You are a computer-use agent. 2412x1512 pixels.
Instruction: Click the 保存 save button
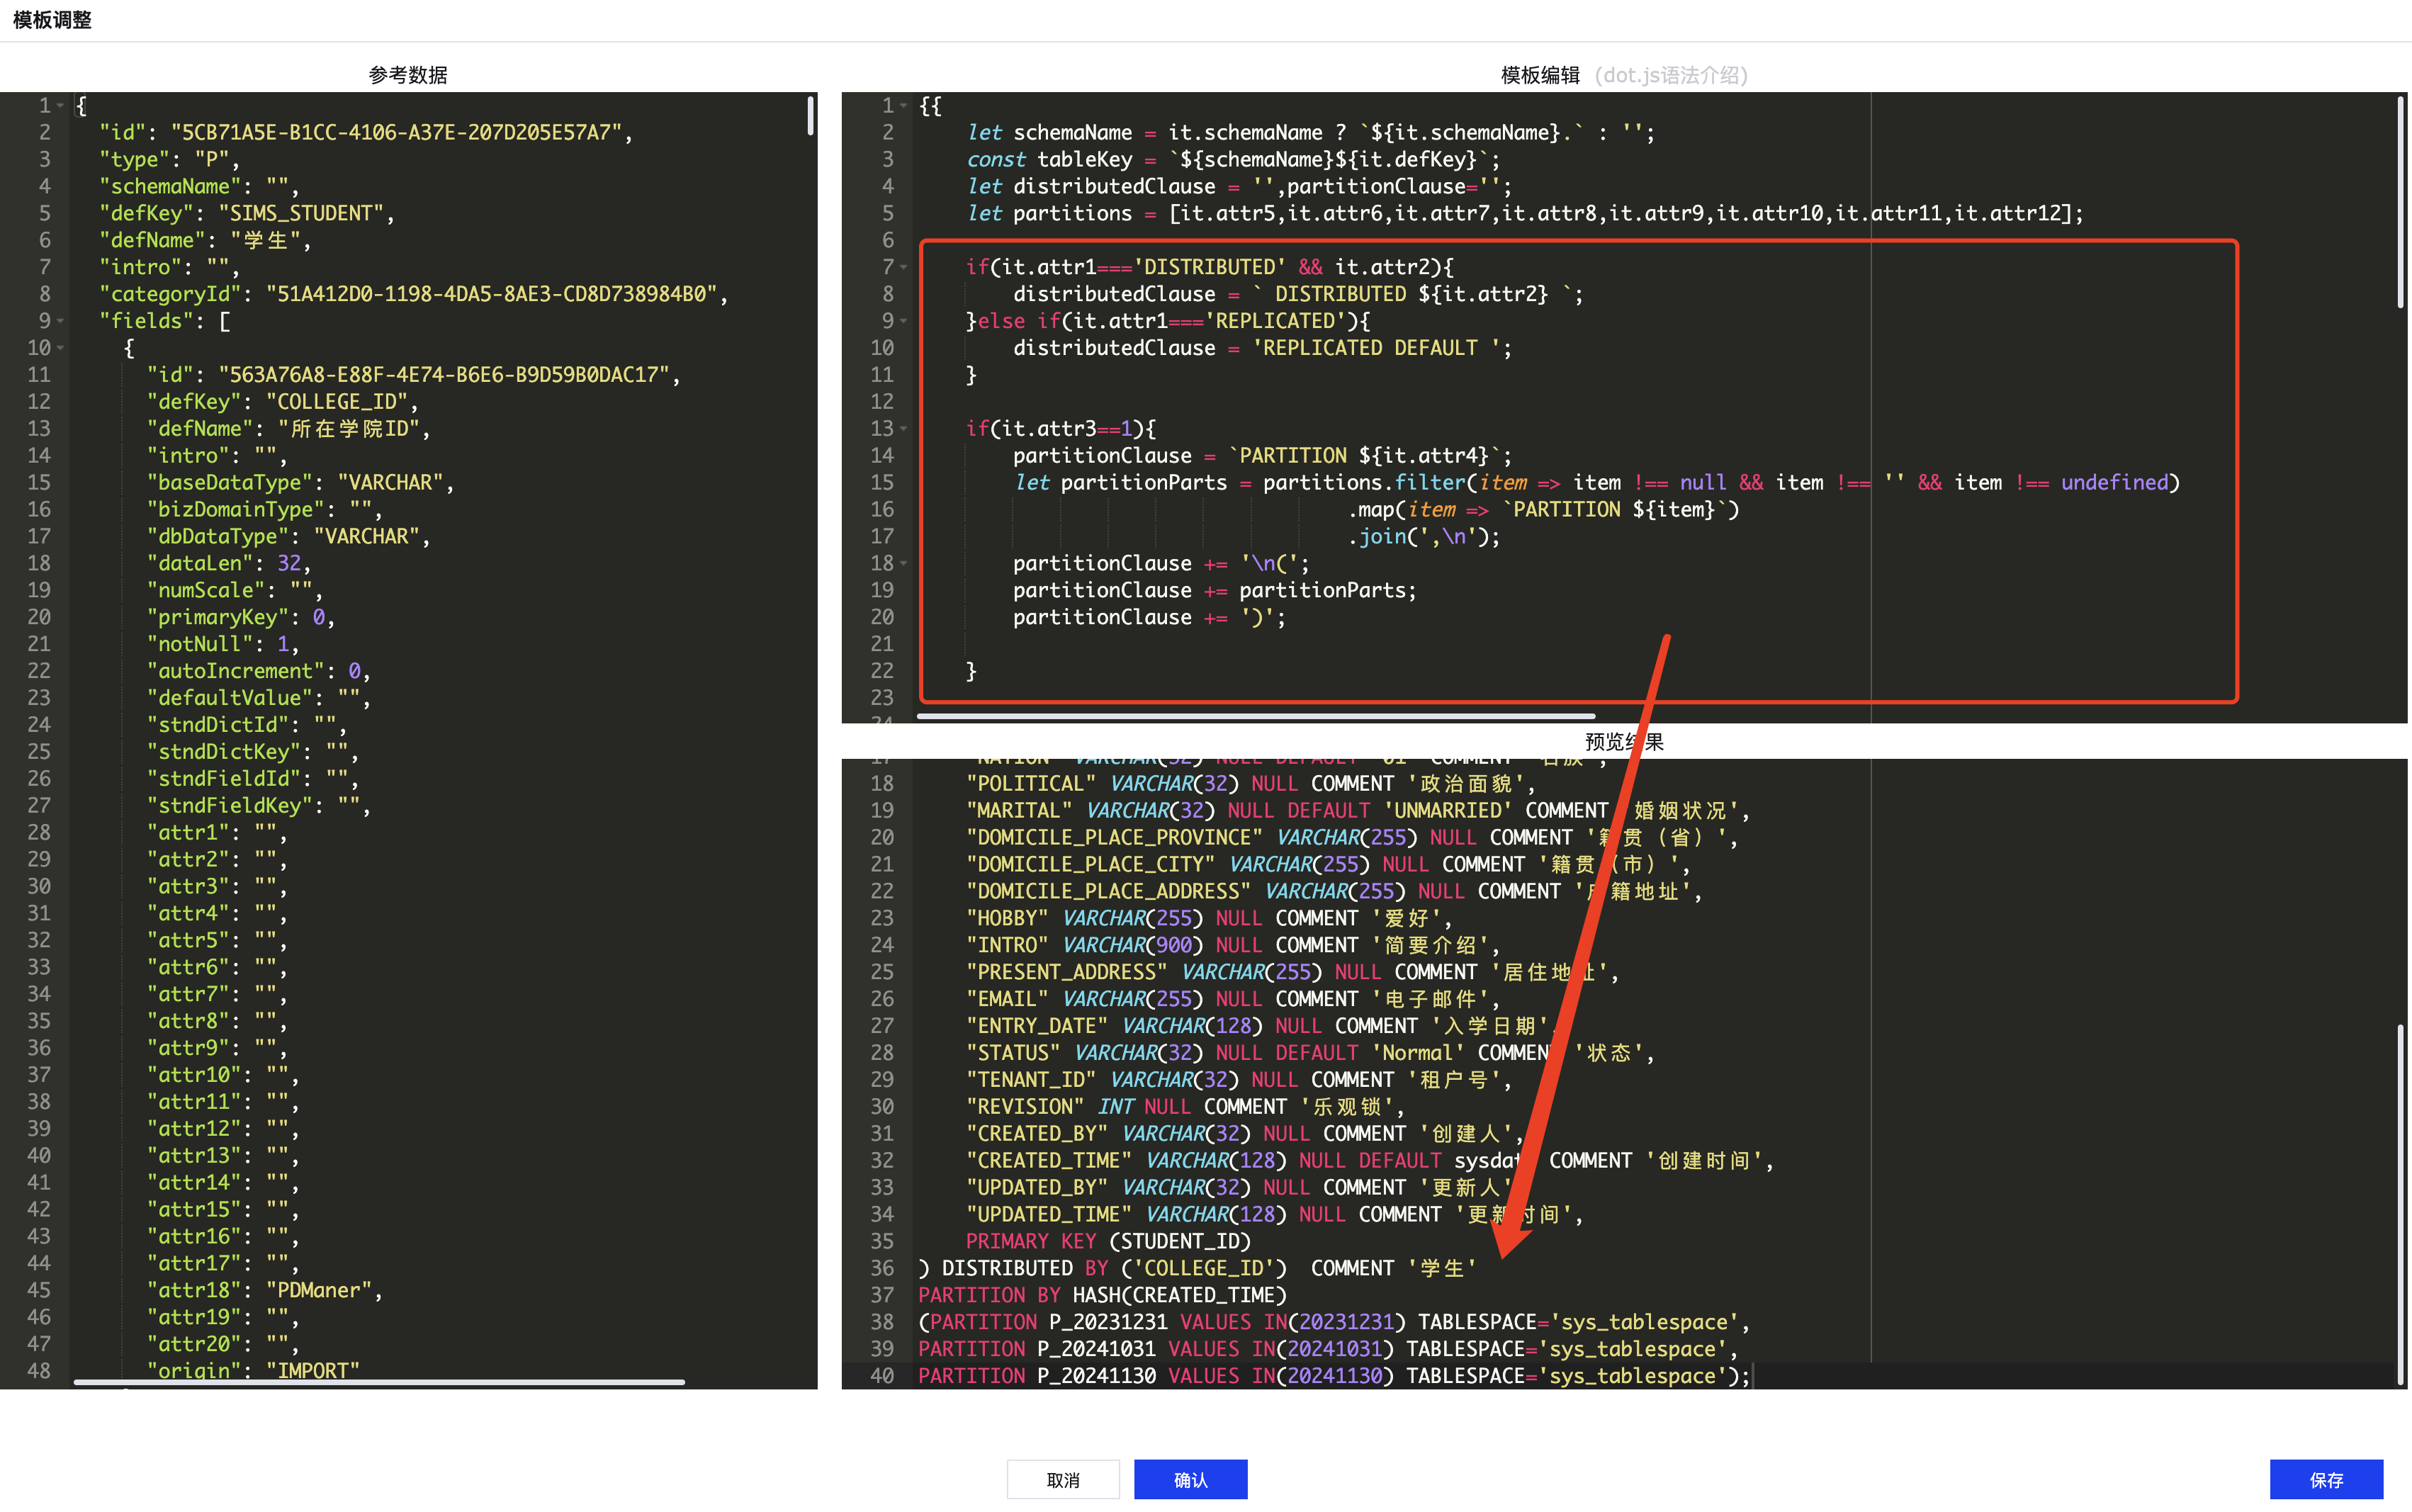click(x=2326, y=1480)
